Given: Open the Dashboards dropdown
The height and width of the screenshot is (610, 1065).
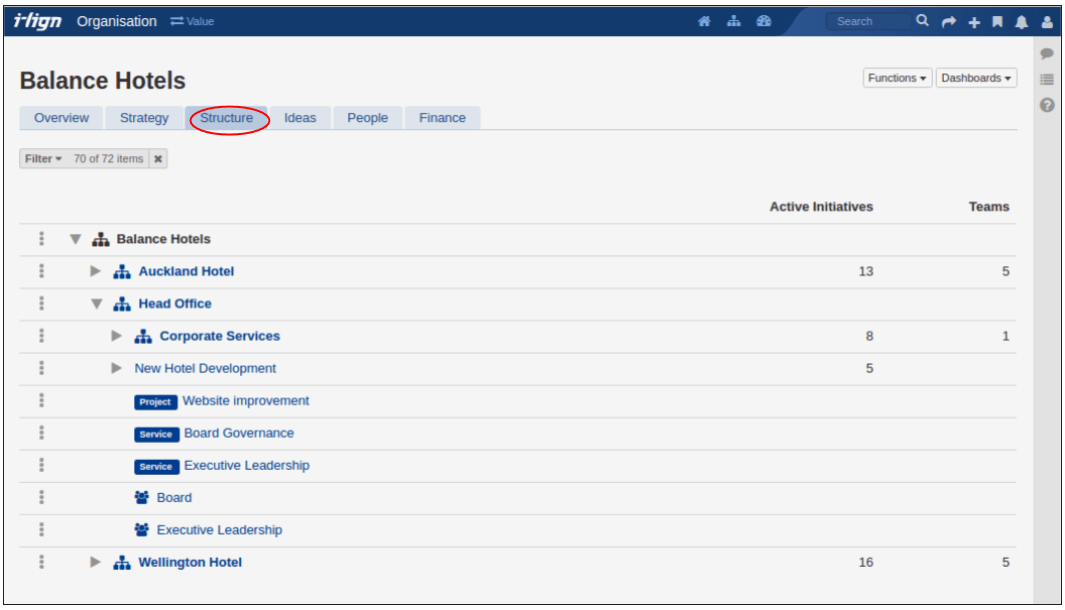Looking at the screenshot, I should (x=976, y=78).
